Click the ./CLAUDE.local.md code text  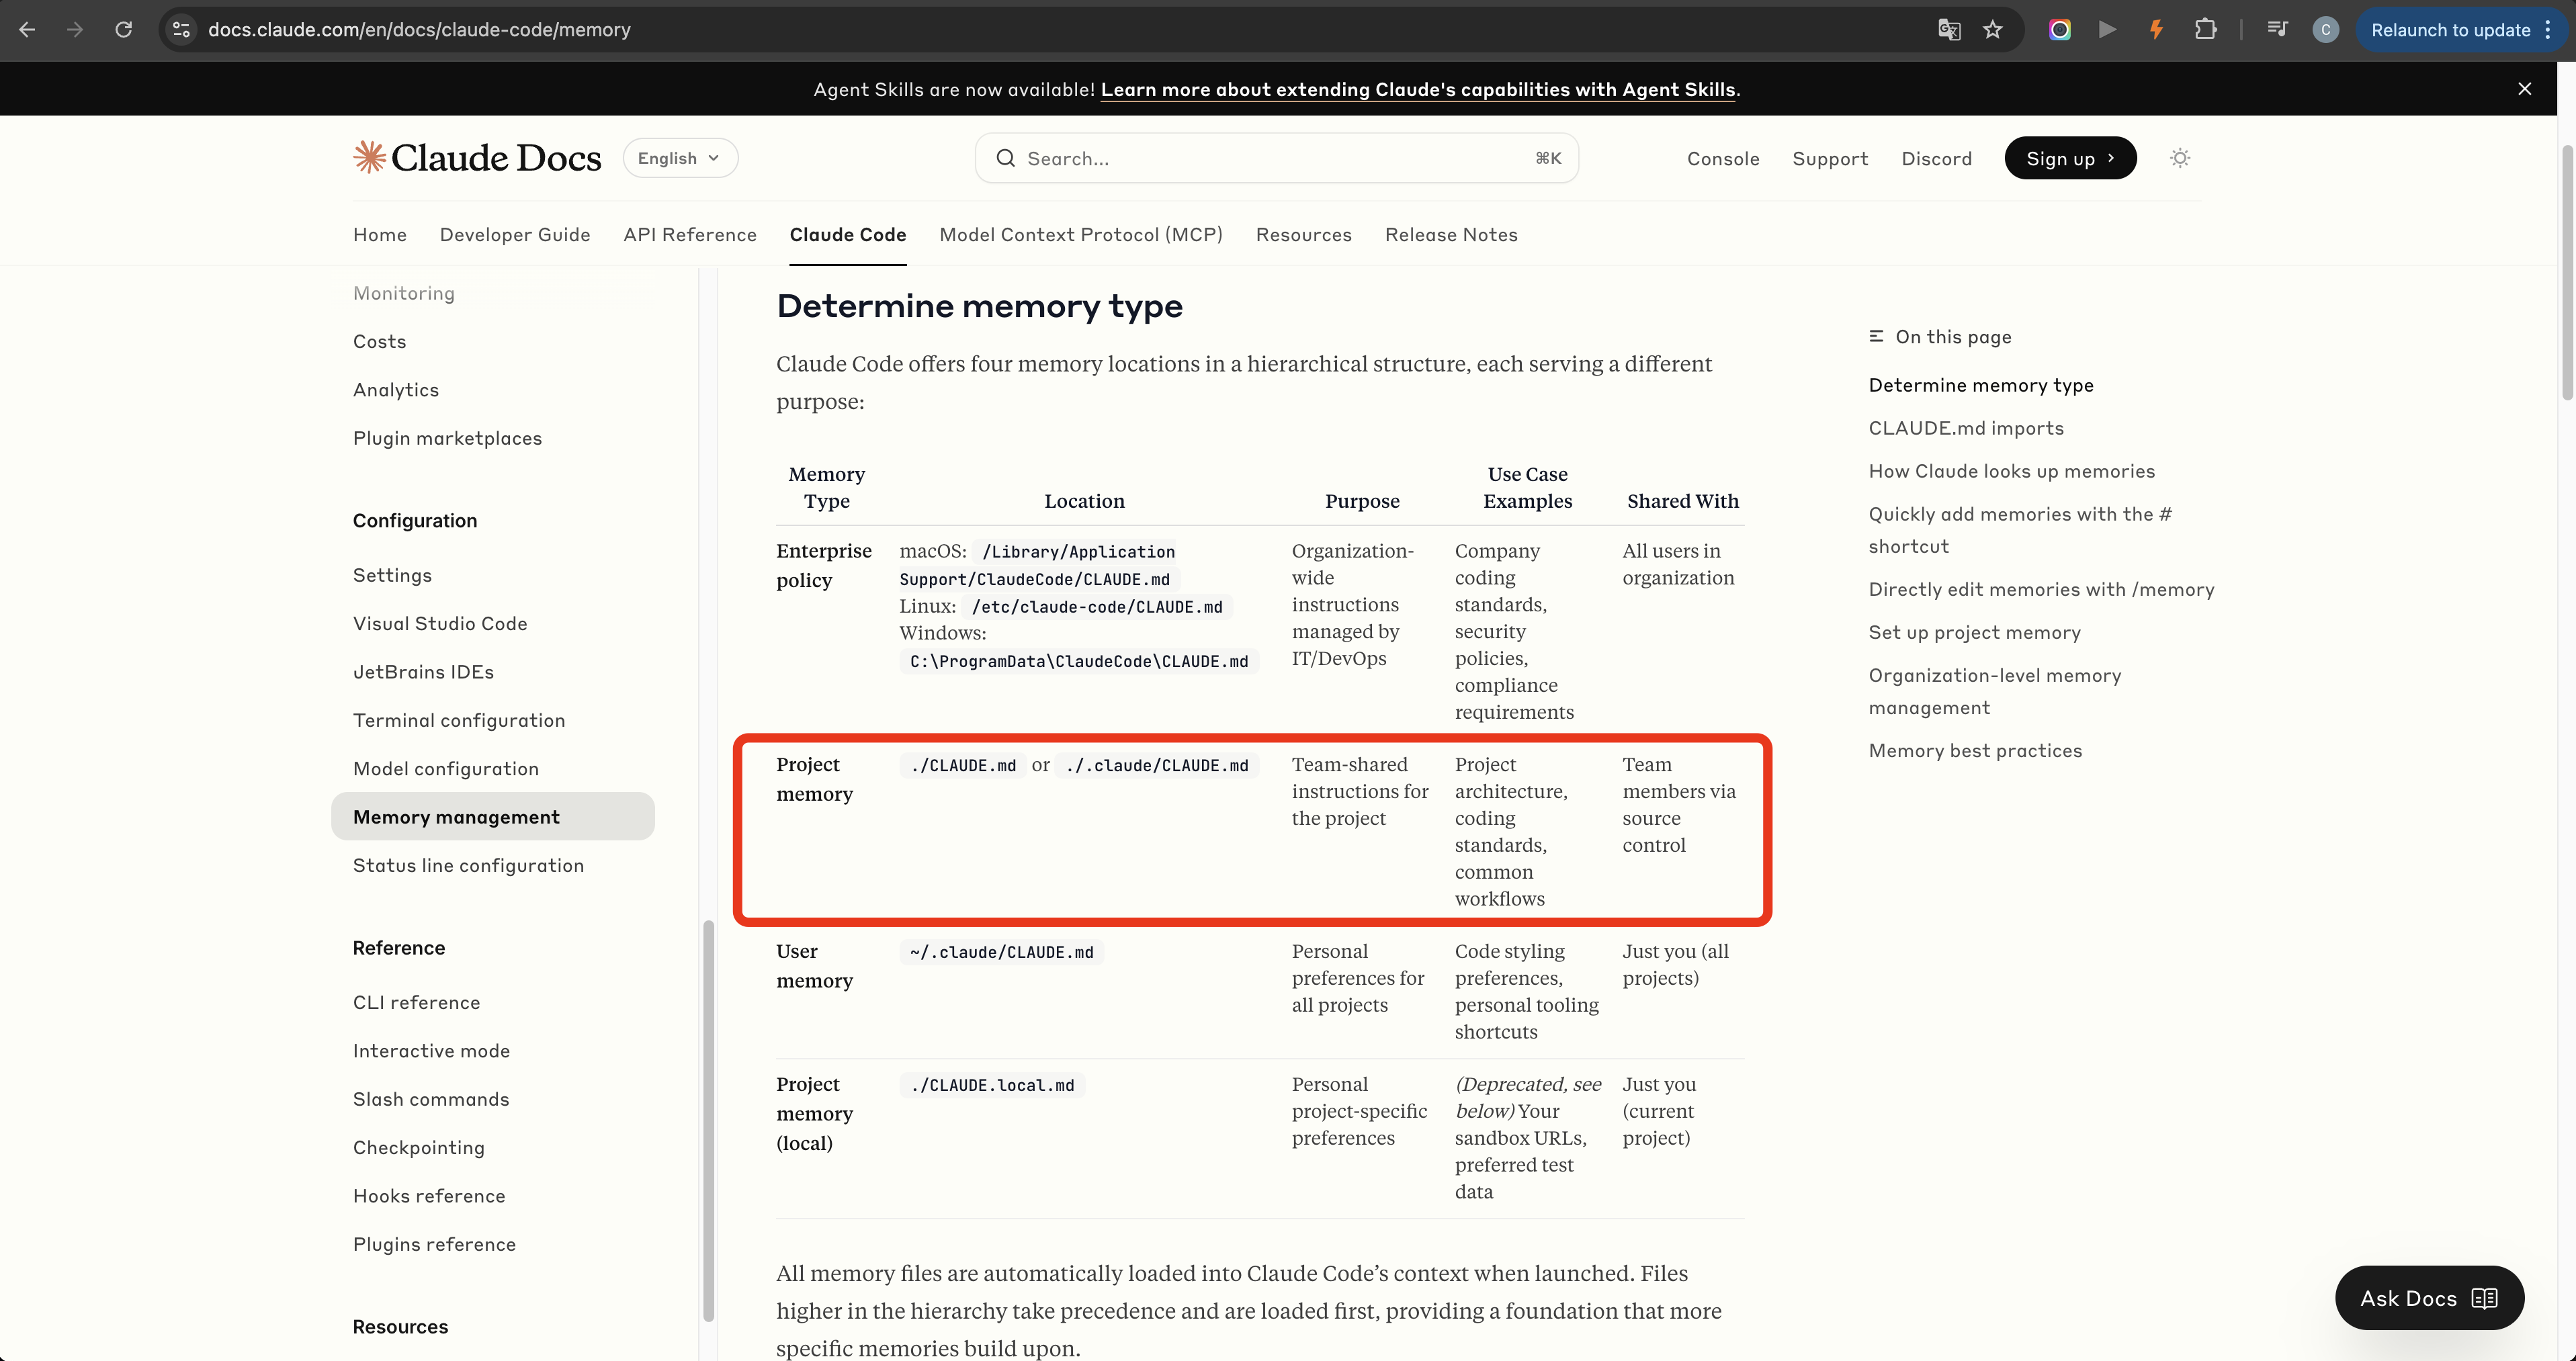coord(992,1085)
